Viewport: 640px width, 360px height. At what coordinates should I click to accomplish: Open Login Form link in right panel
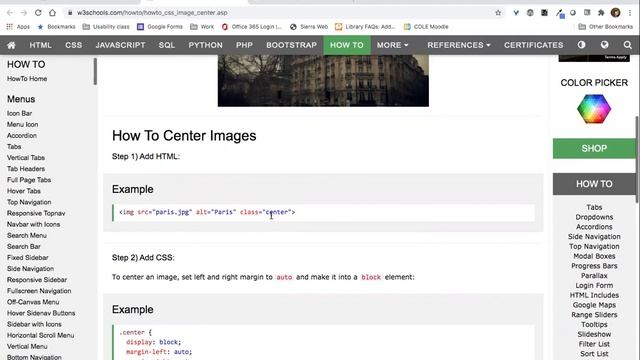[594, 286]
